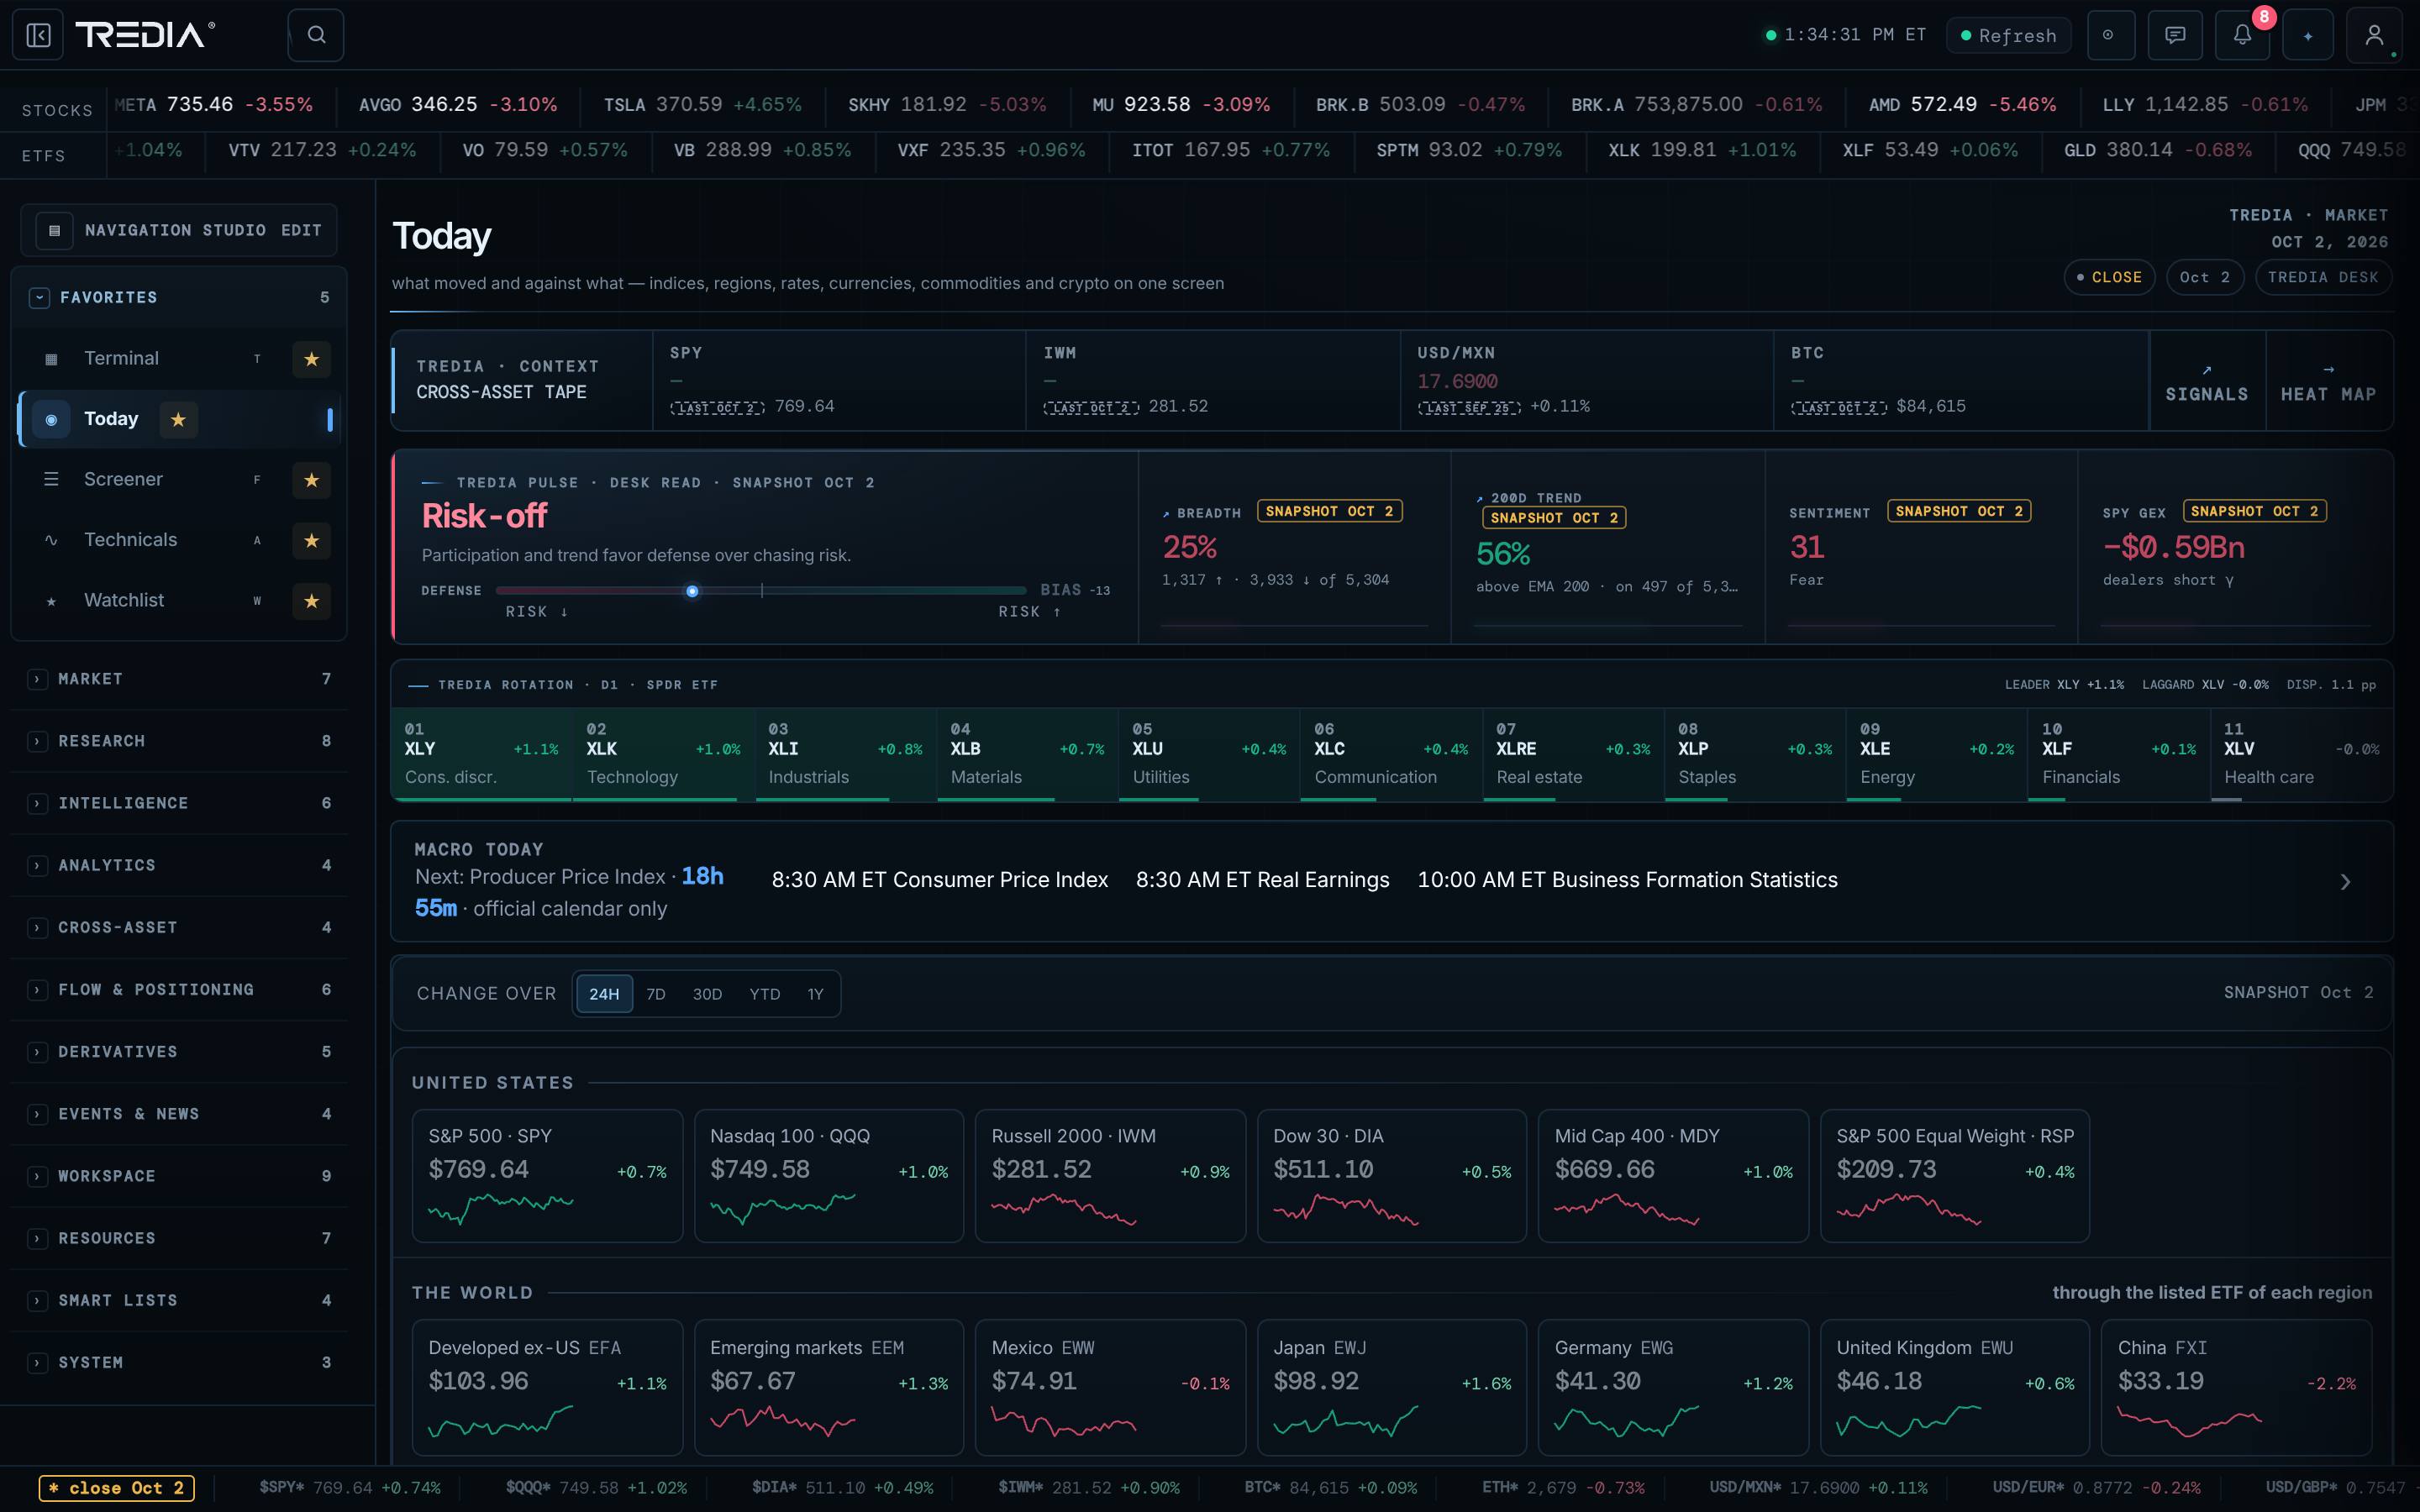Expand the System section
The height and width of the screenshot is (1512, 2420).
(x=37, y=1362)
